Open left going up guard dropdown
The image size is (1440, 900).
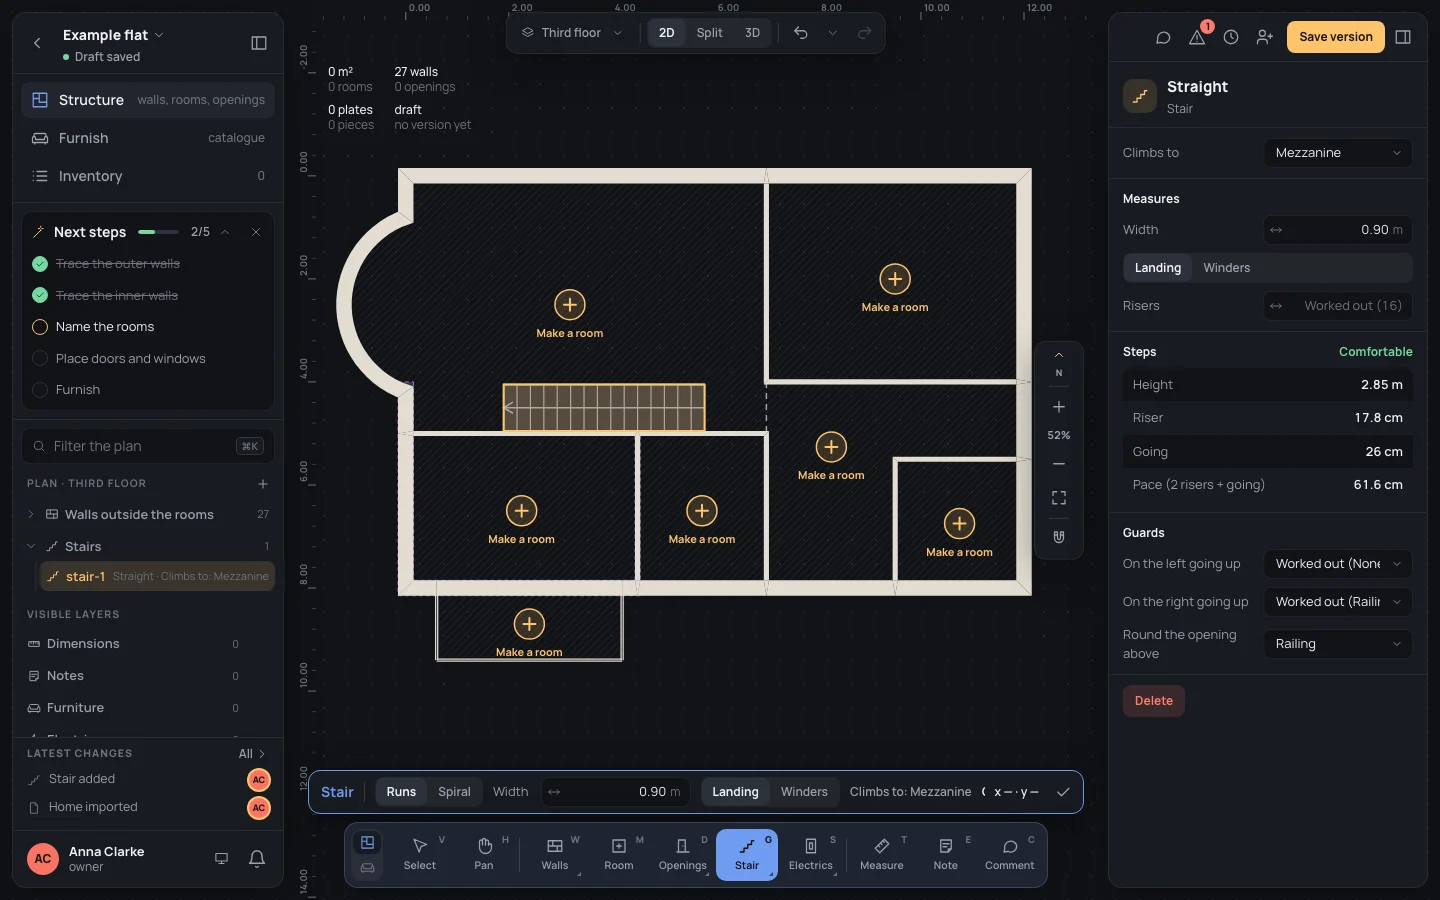coord(1338,564)
